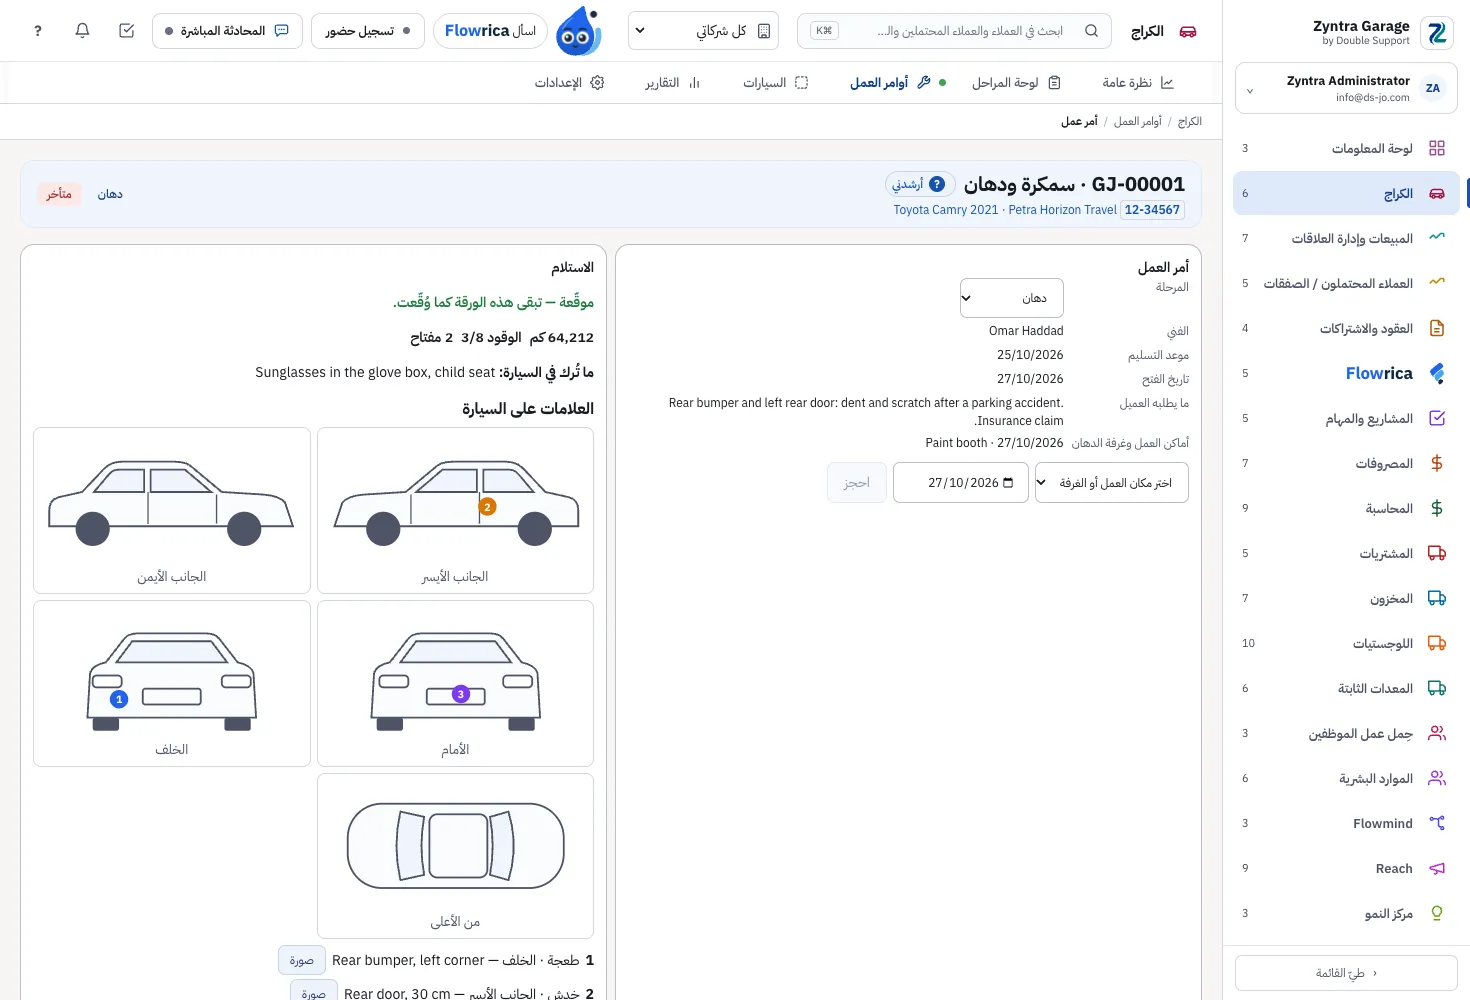This screenshot has height=1000, width=1470.
Task: Click the customer search input field
Action: [x=955, y=31]
